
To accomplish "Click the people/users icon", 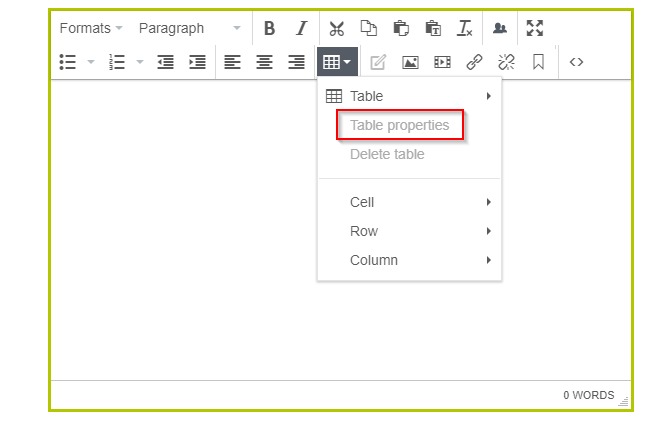I will coord(500,29).
